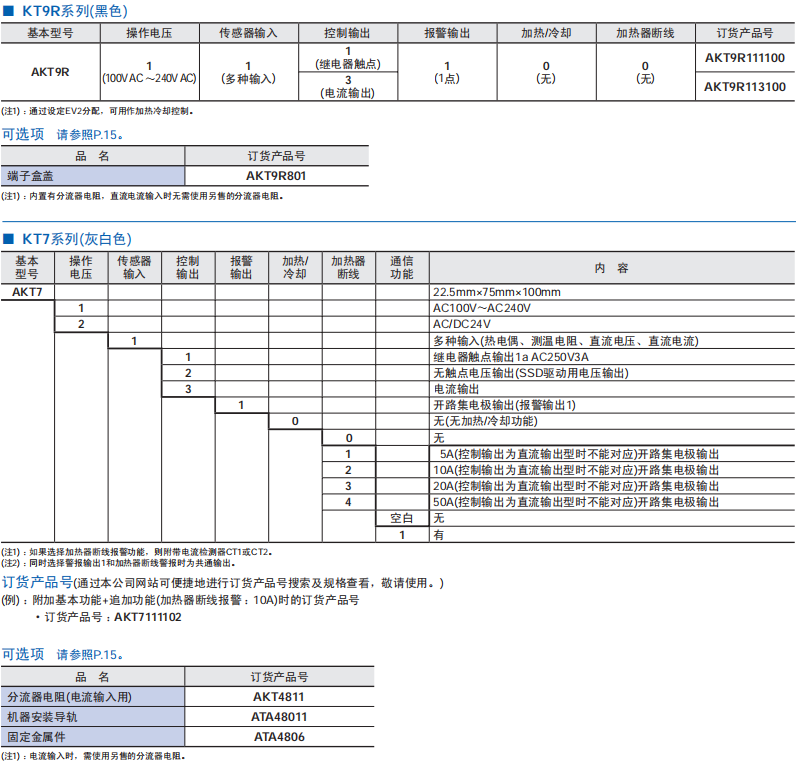The width and height of the screenshot is (796, 767).
Task: Click the blue square beside KT9R系列(黑色)
Action: point(10,10)
